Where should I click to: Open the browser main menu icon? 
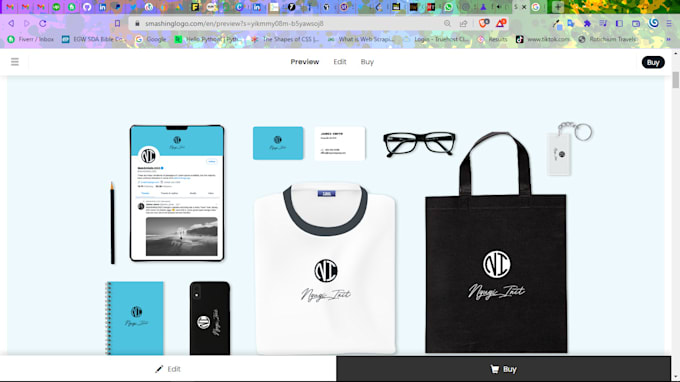[669, 24]
